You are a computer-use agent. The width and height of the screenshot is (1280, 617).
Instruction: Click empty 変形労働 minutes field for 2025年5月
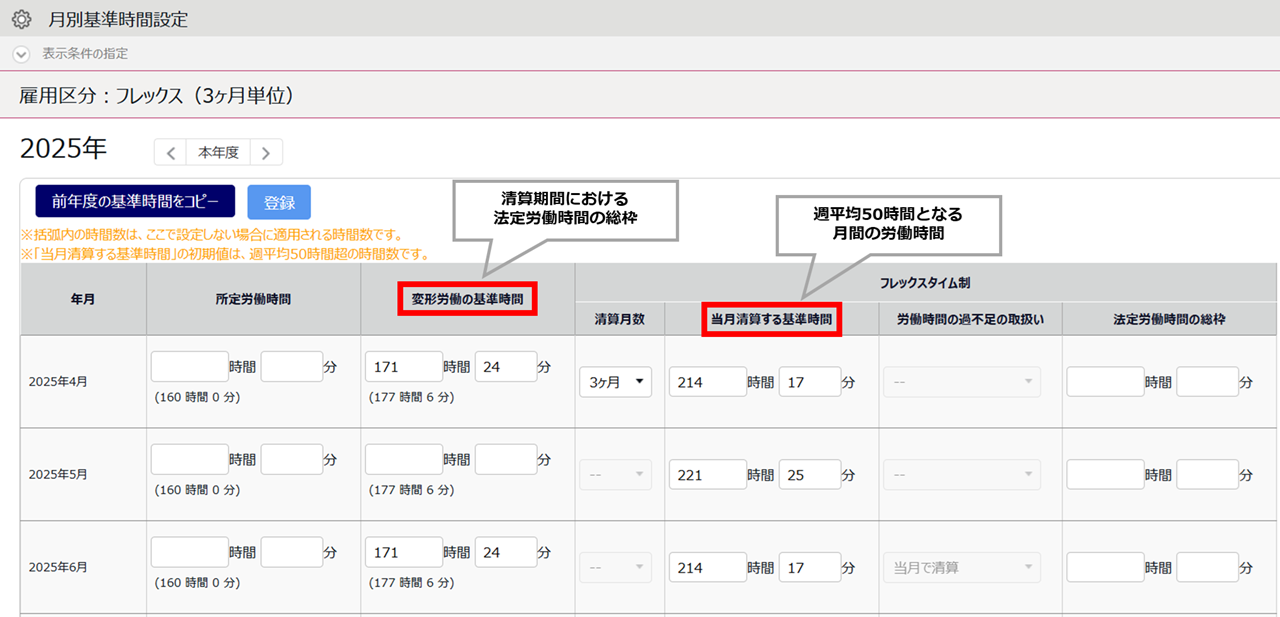506,460
